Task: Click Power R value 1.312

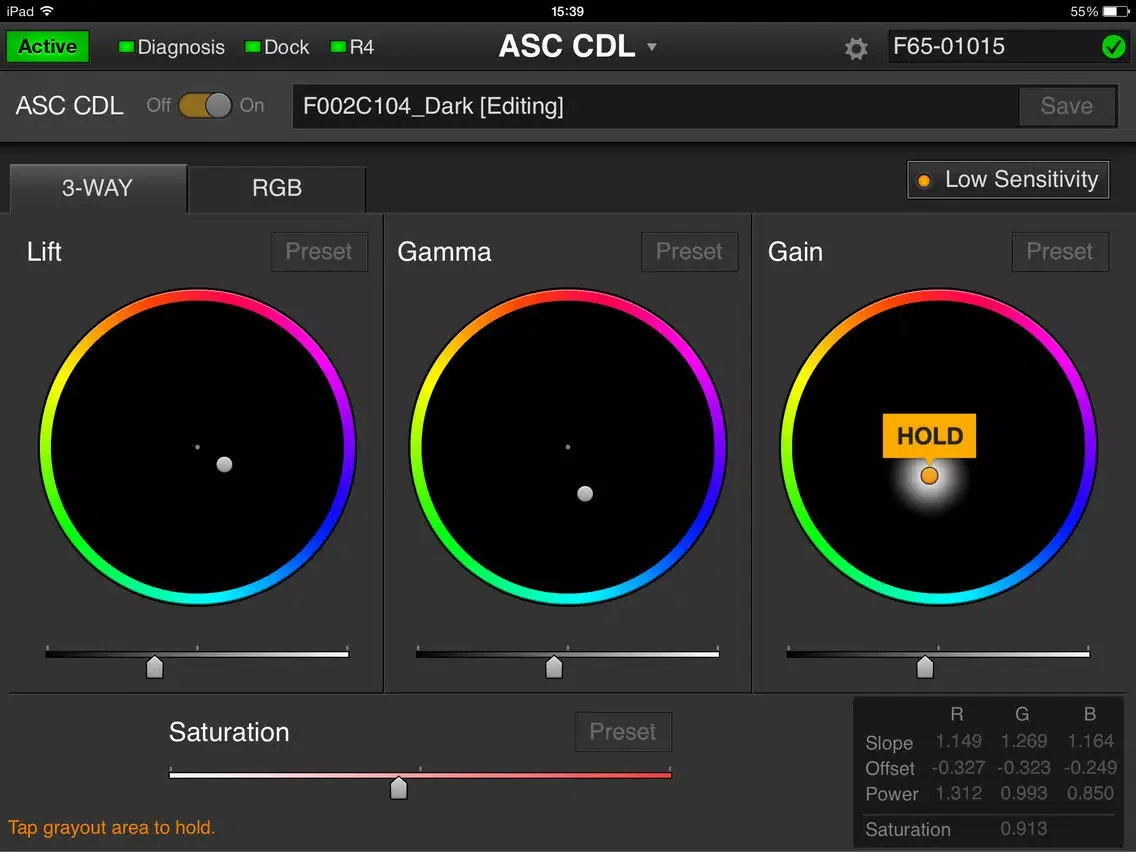Action: 958,793
